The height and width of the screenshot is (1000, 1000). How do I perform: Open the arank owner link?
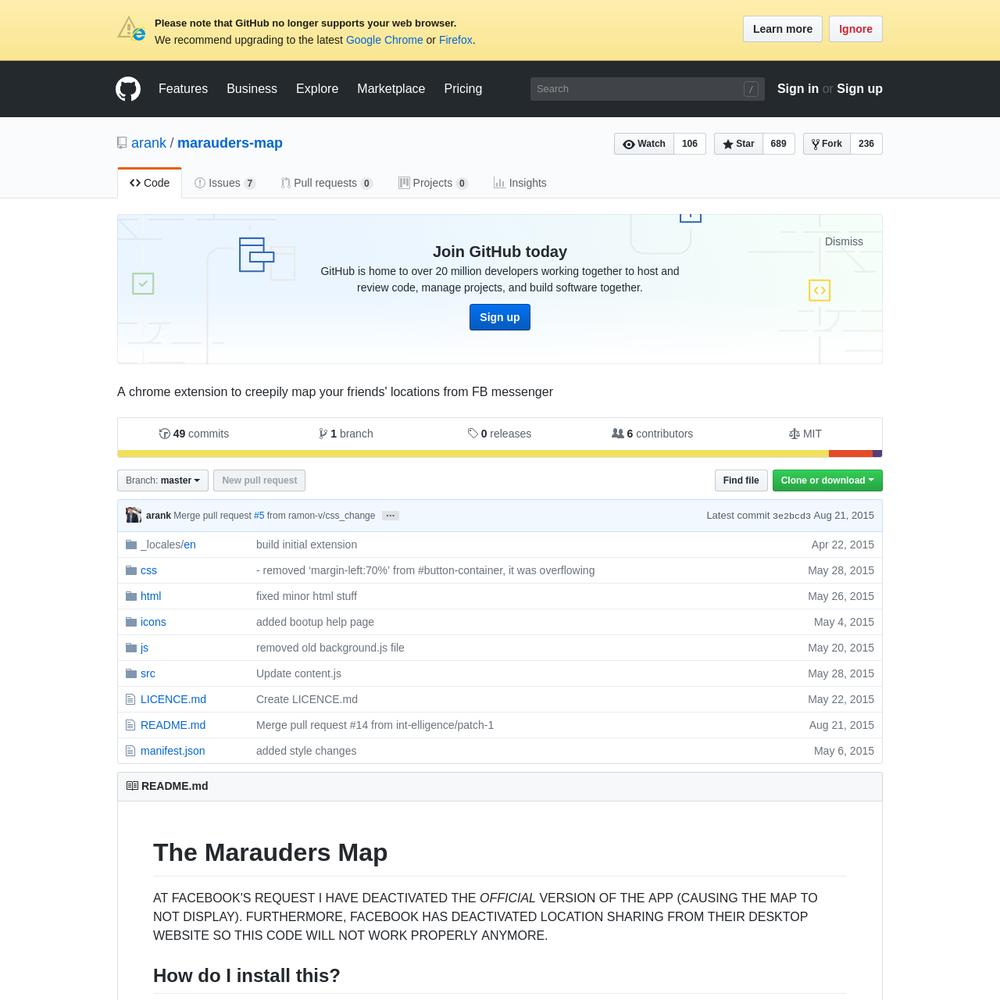(x=149, y=143)
